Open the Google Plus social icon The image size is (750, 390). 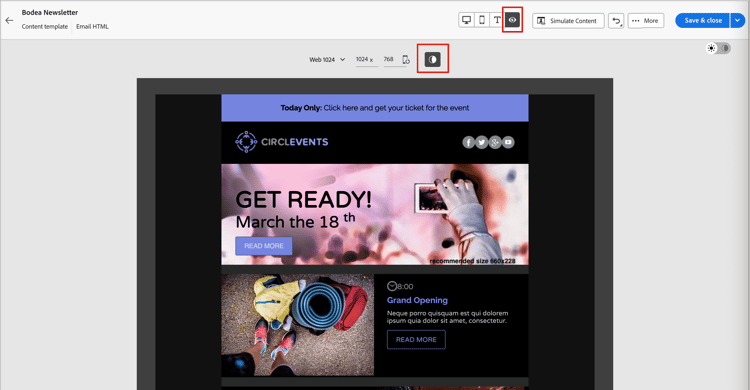[x=495, y=142]
